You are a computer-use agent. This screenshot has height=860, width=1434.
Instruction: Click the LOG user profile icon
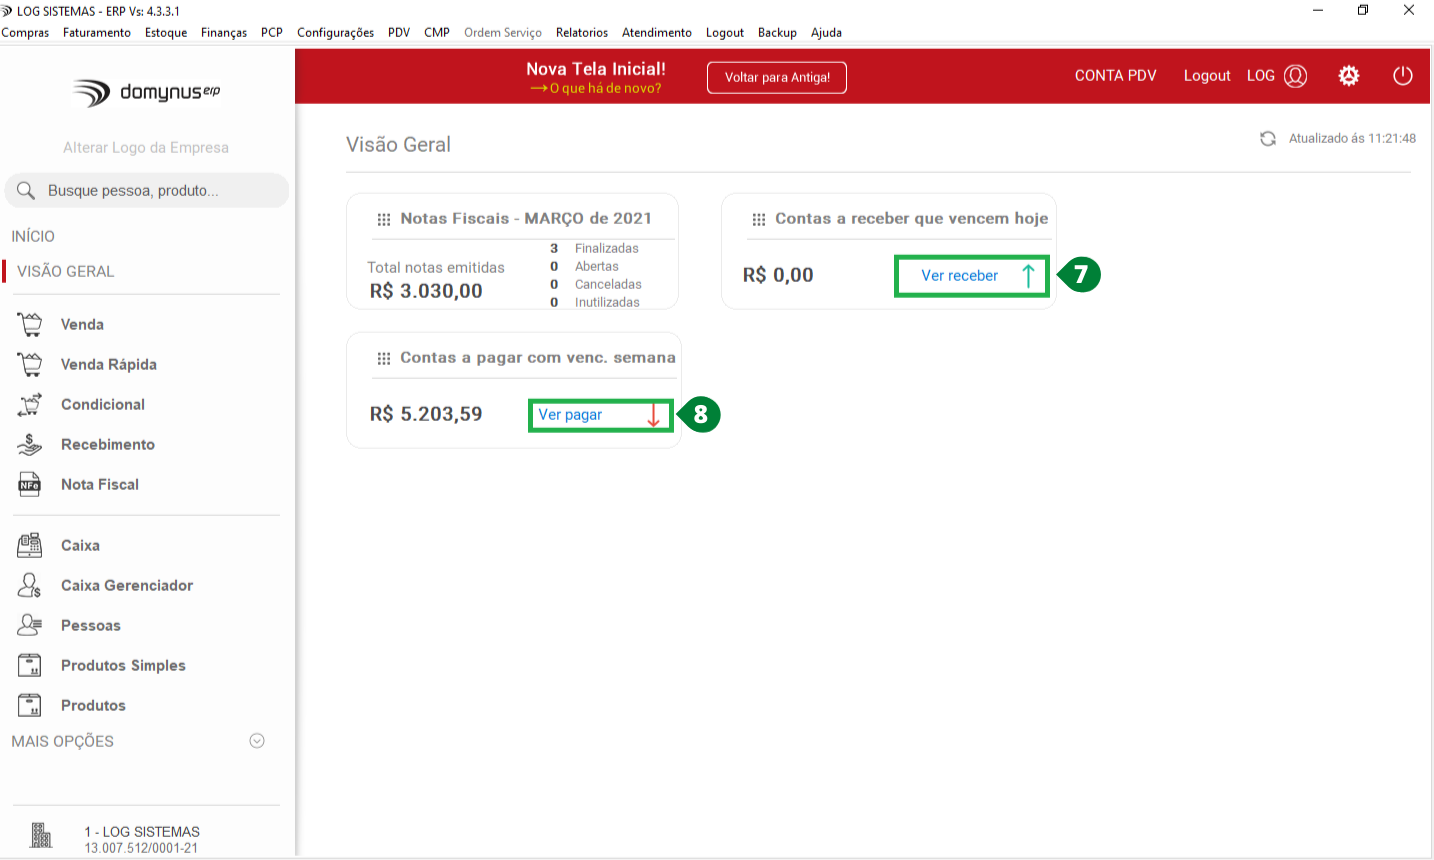pyautogui.click(x=1296, y=76)
